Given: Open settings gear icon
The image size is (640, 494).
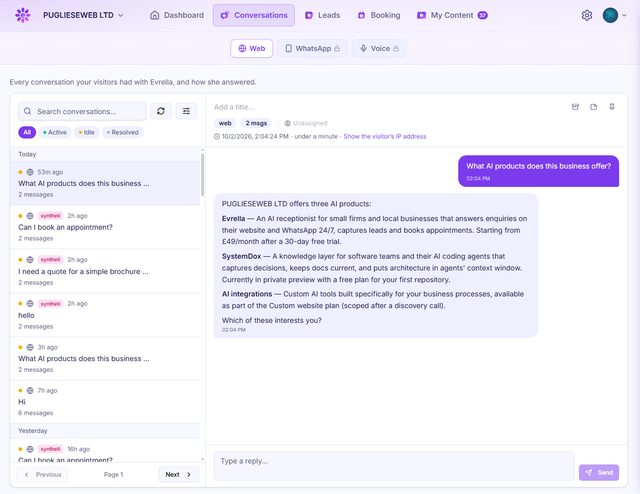Looking at the screenshot, I should pos(587,15).
